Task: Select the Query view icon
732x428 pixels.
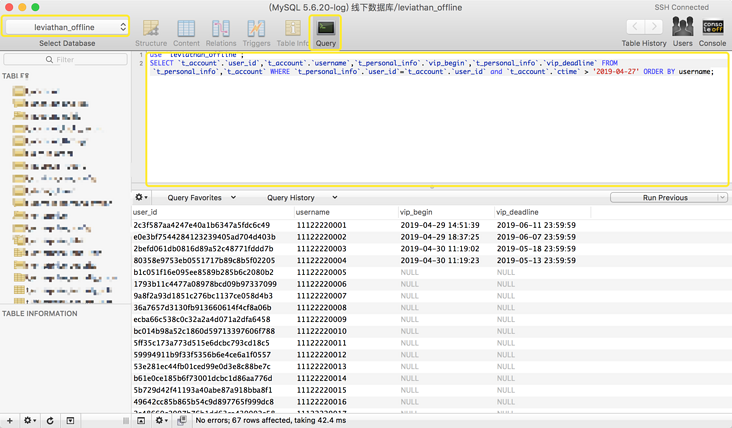Action: (326, 32)
